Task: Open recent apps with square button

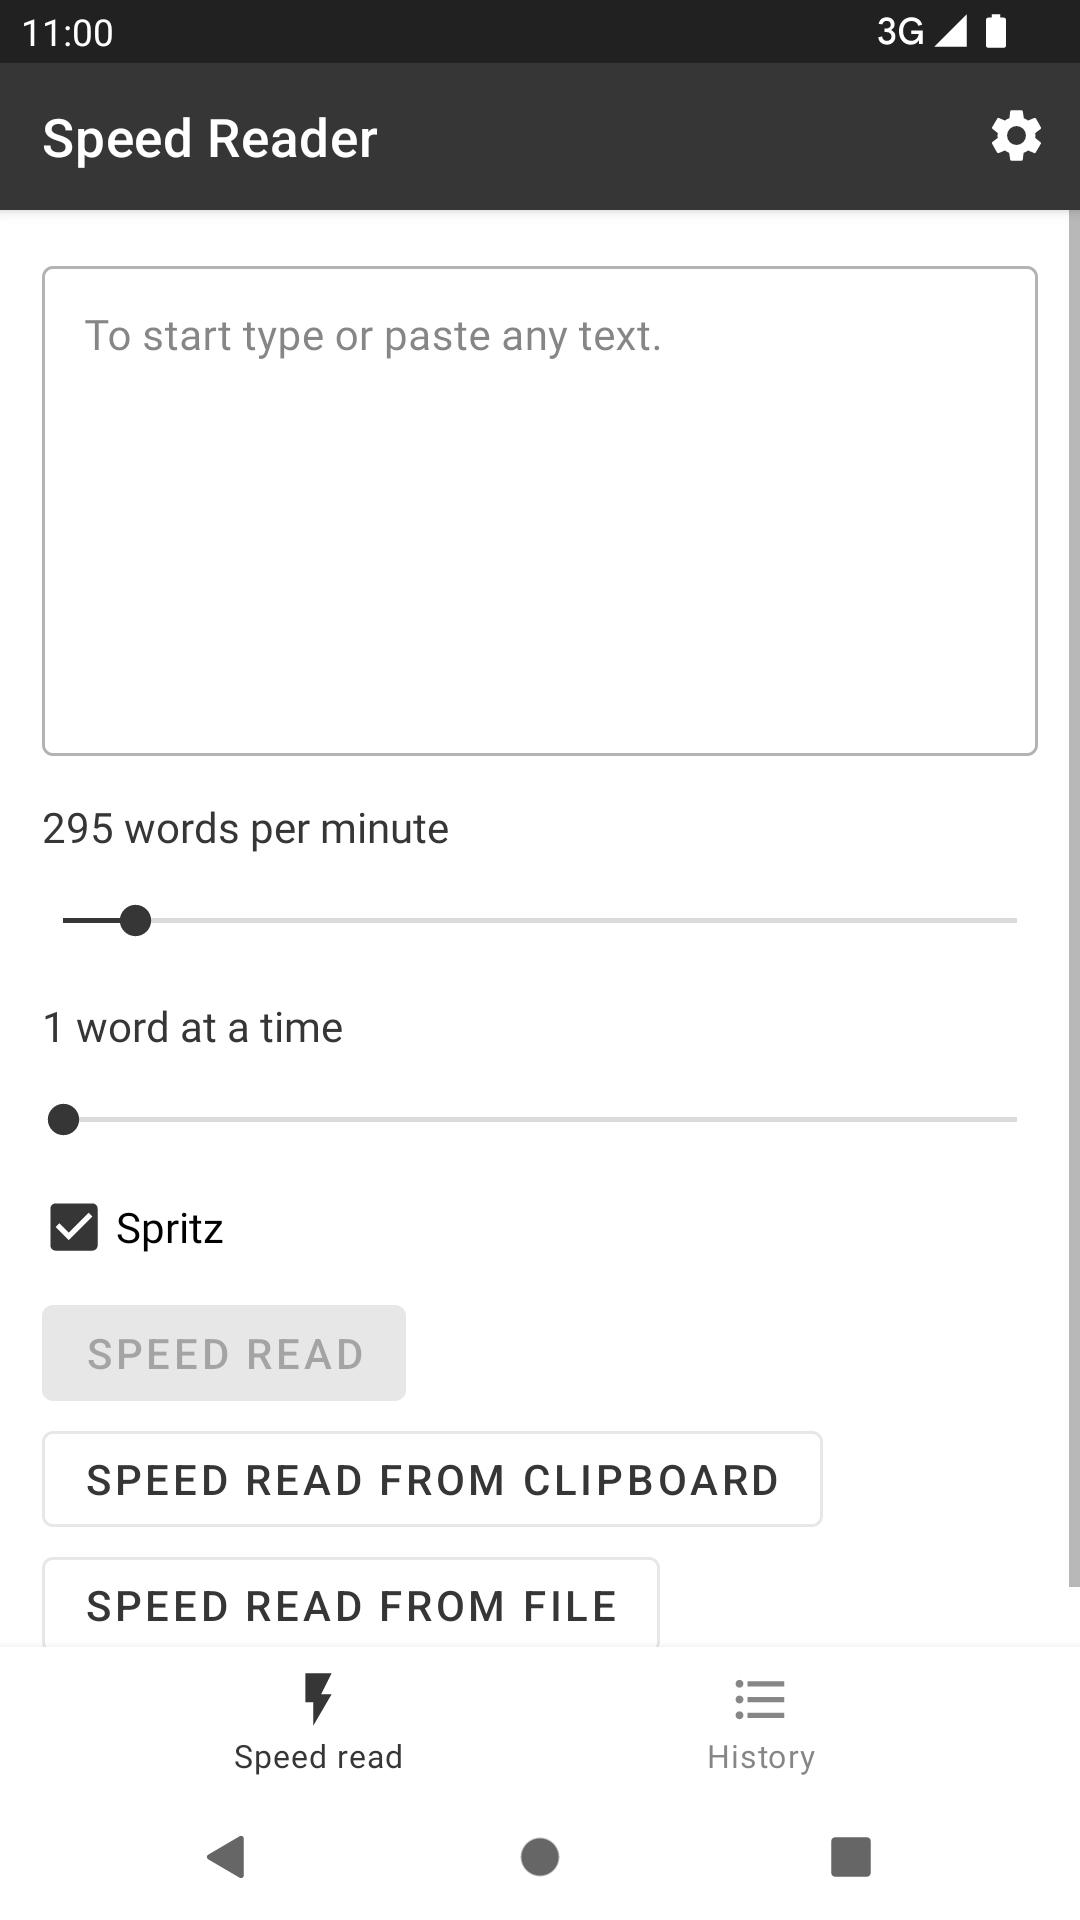Action: click(850, 1857)
